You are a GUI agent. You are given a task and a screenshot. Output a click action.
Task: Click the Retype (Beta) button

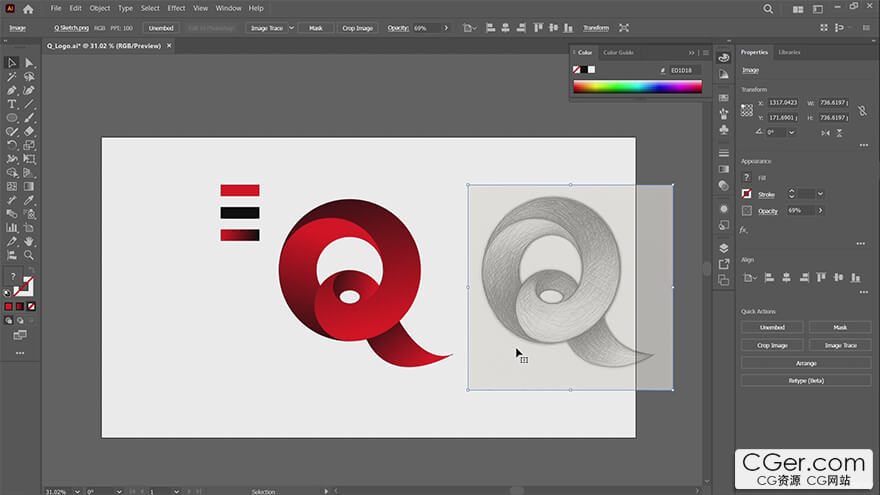coord(806,380)
